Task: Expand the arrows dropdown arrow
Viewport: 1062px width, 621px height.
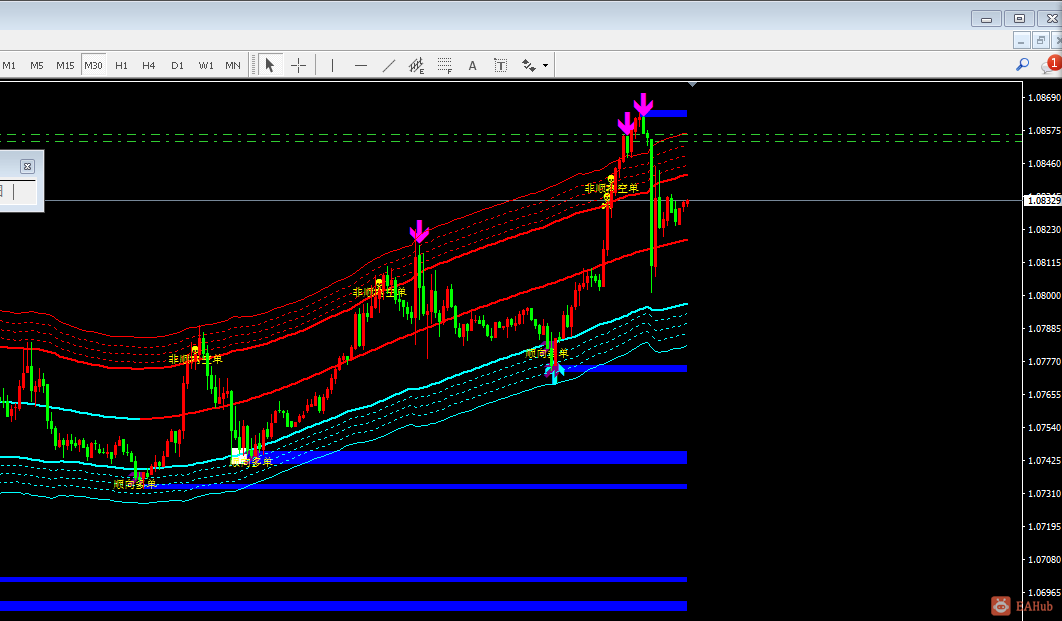Action: click(545, 66)
